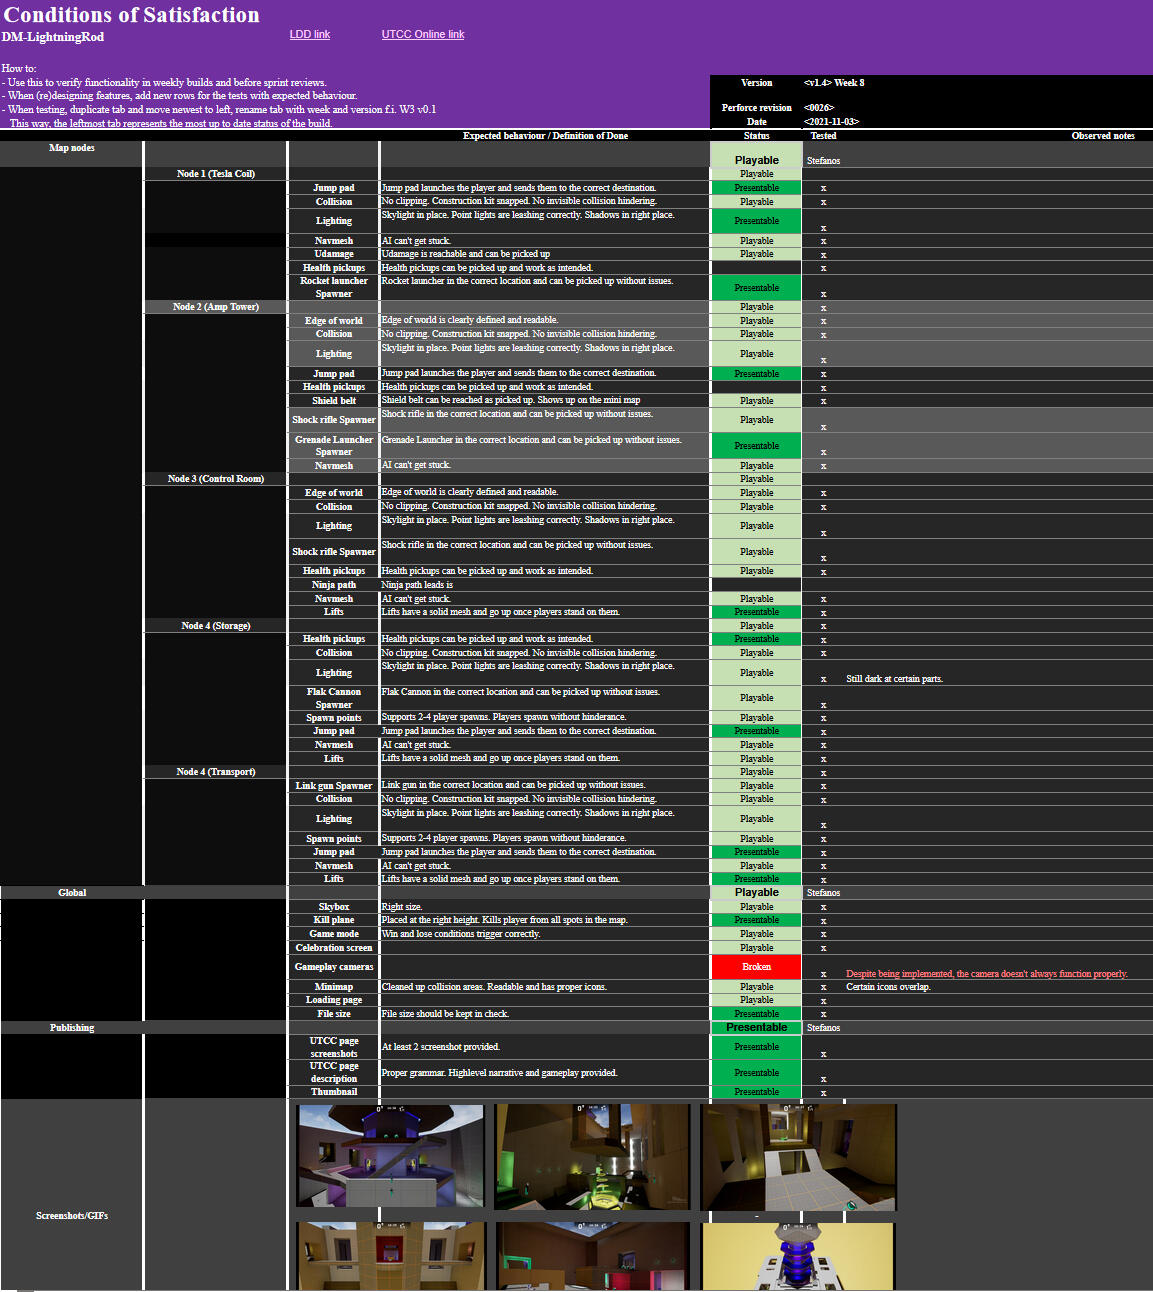
Task: Select the Global section header
Action: [x=72, y=893]
